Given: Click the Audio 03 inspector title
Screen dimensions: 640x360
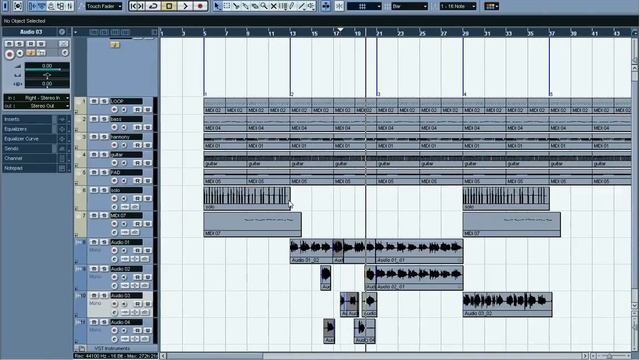Looking at the screenshot, I should pos(31,32).
